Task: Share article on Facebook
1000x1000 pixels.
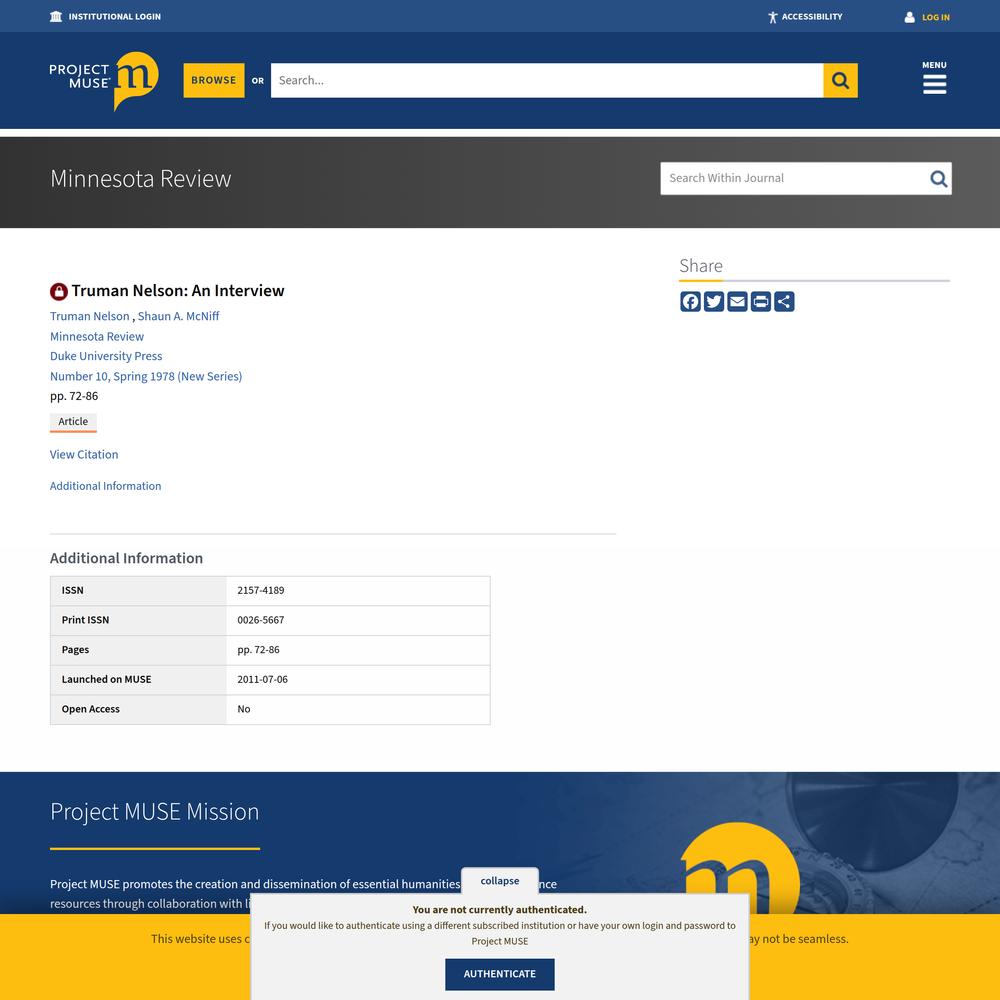Action: point(690,302)
